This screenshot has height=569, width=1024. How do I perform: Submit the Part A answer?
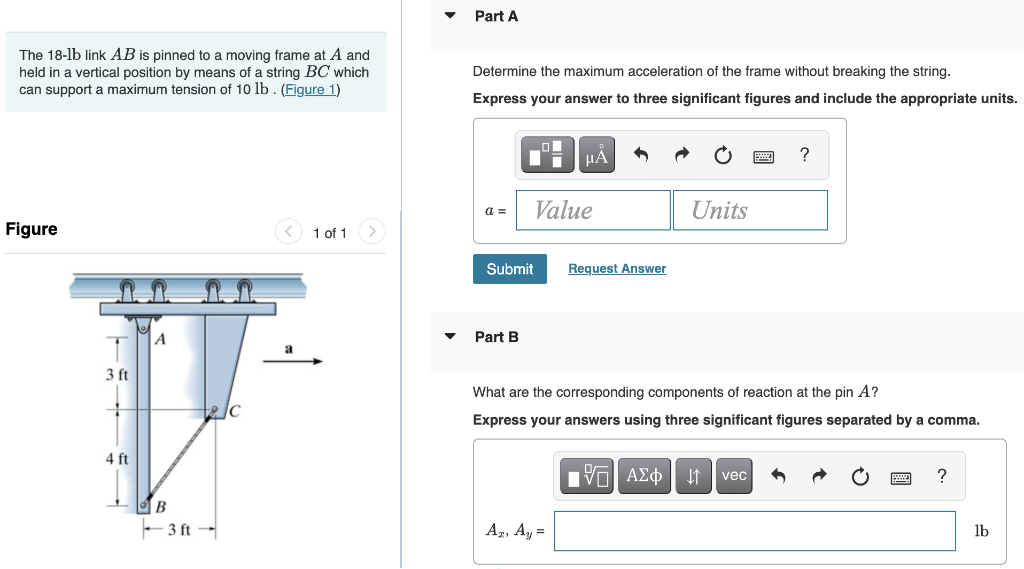[x=509, y=269]
